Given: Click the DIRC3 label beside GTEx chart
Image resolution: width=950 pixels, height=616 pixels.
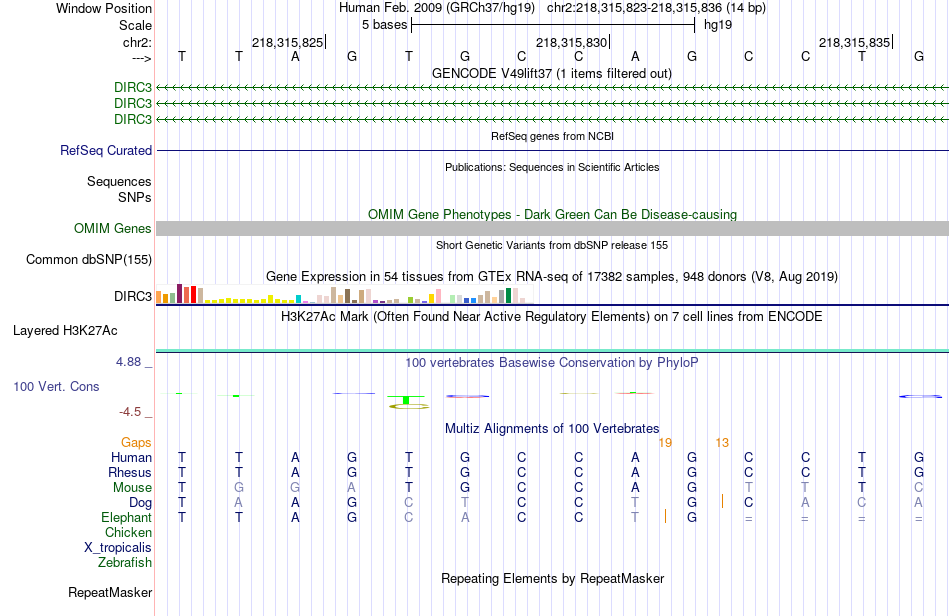Looking at the screenshot, I should coord(133,297).
